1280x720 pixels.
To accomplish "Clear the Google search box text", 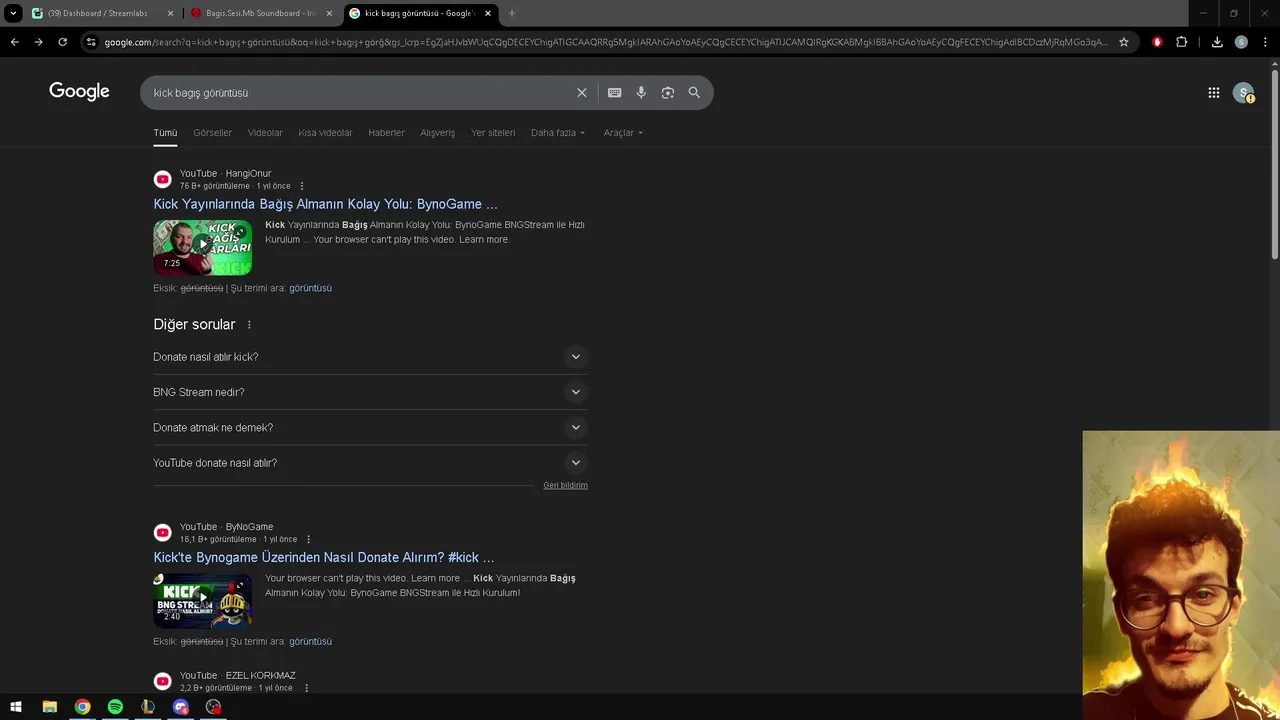I will 582,93.
